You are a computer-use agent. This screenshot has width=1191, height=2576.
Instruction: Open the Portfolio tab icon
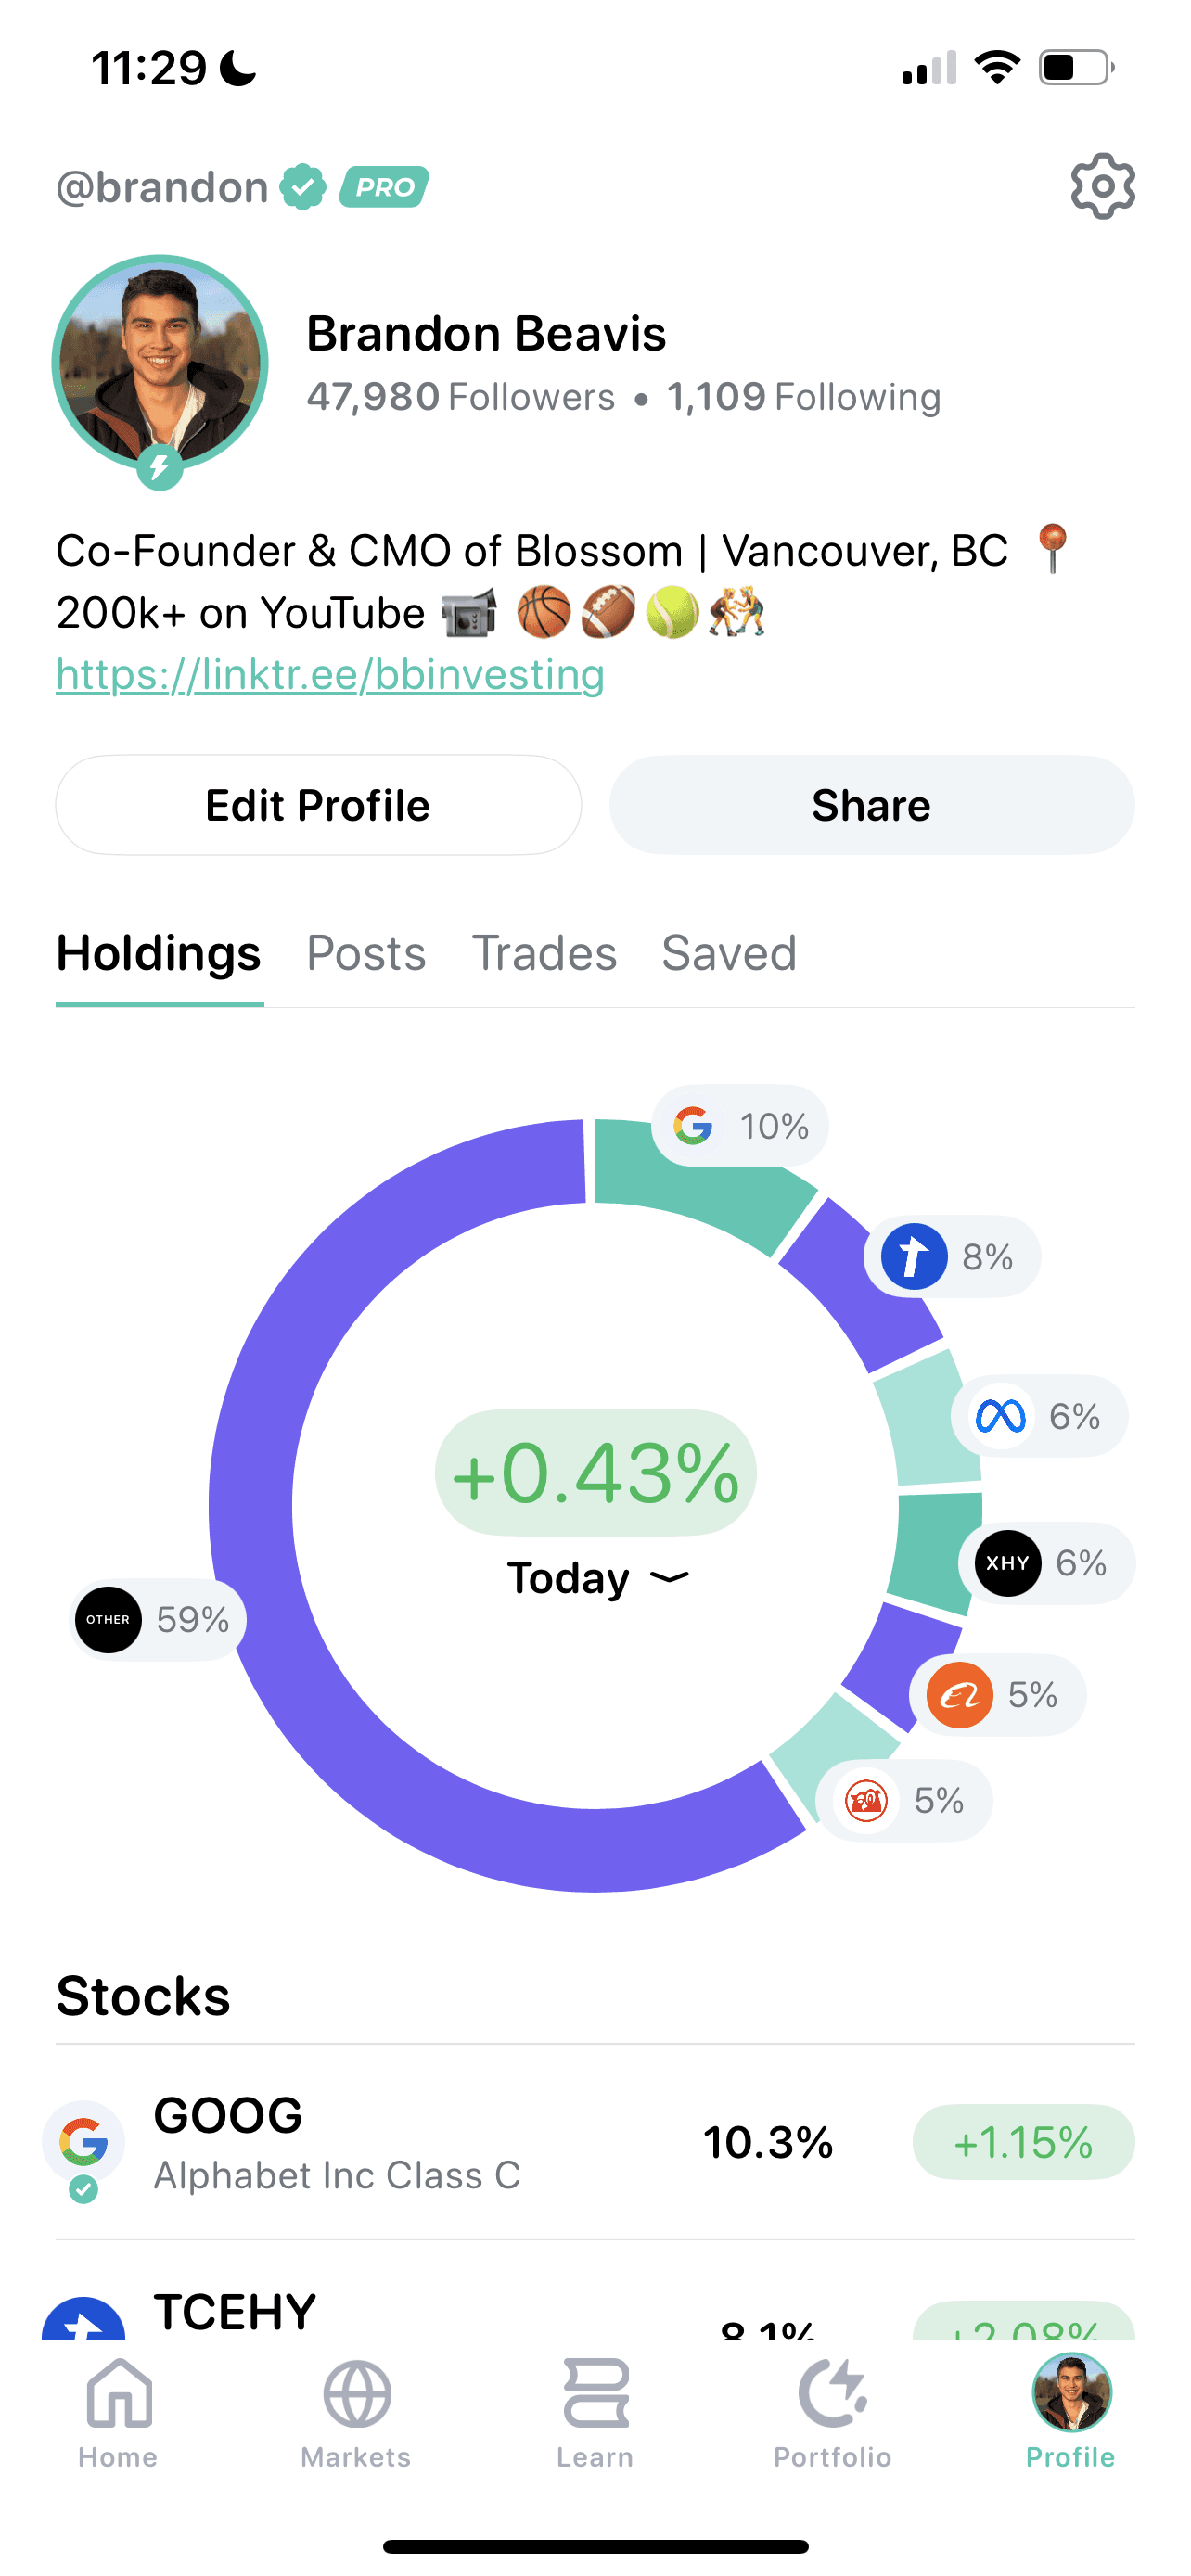pyautogui.click(x=832, y=2394)
